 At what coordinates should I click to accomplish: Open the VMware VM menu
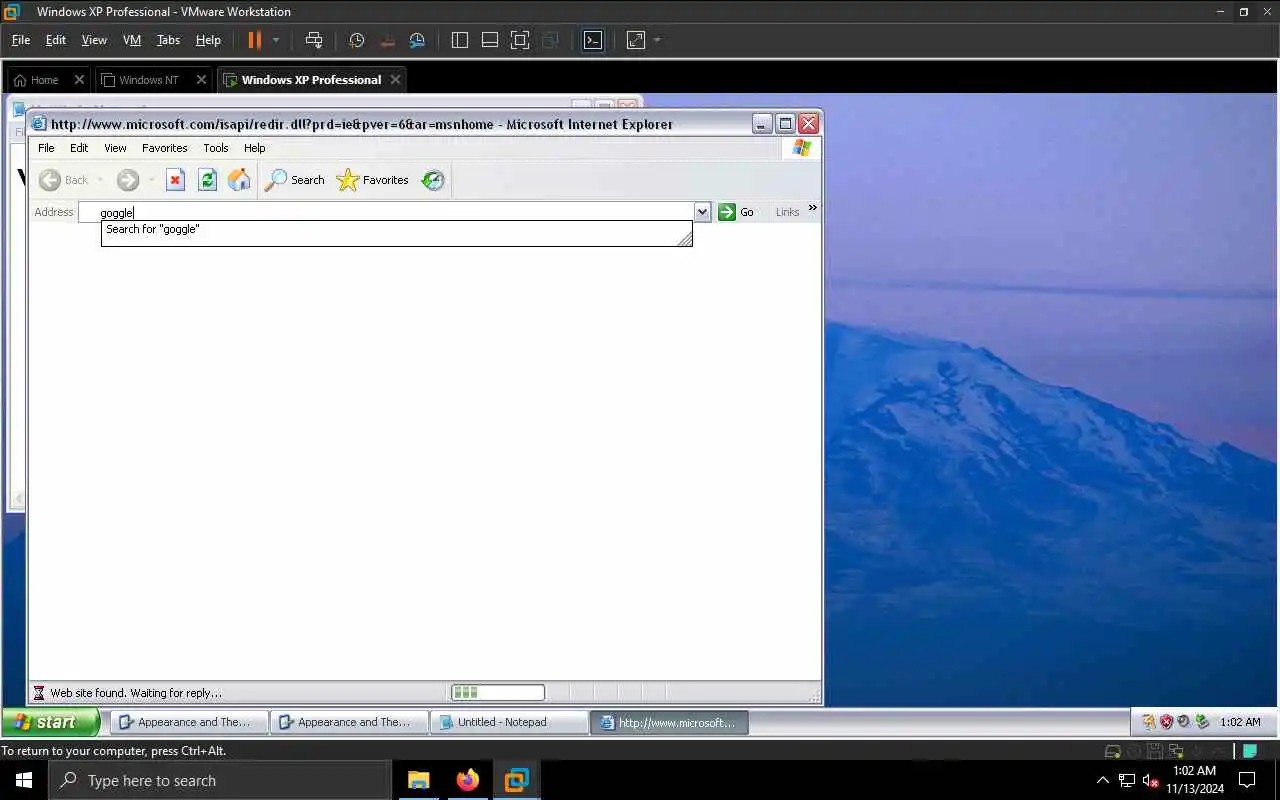click(132, 40)
